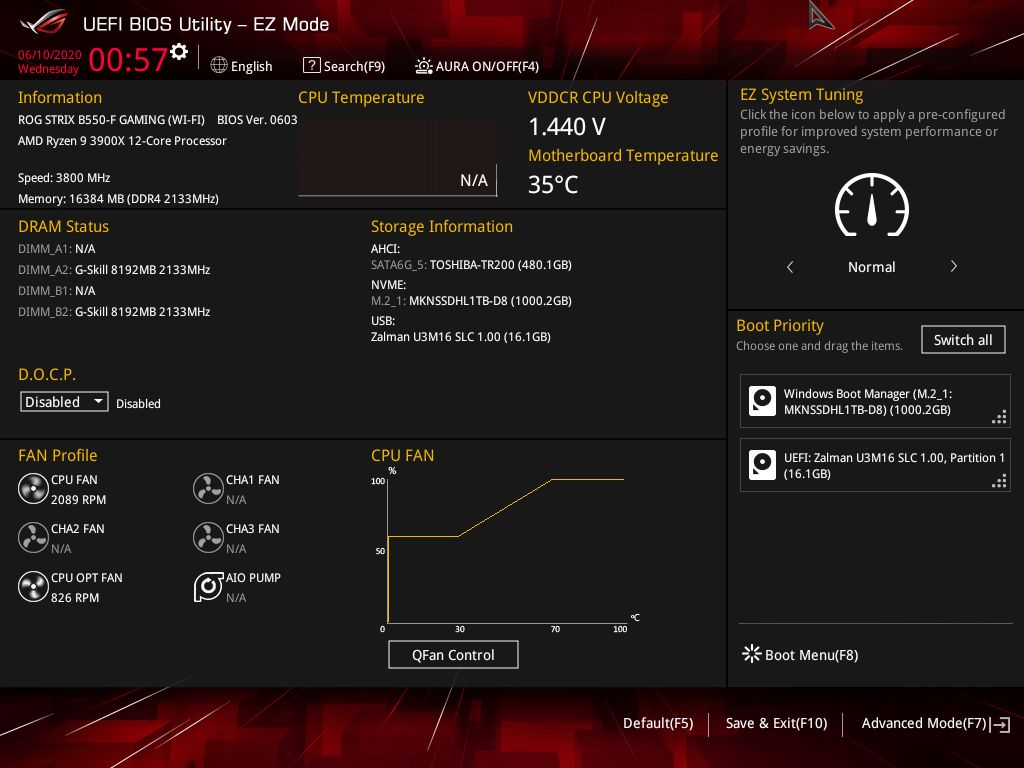Viewport: 1024px width, 768px height.
Task: Choose Save & Exit(F10)
Action: [776, 723]
